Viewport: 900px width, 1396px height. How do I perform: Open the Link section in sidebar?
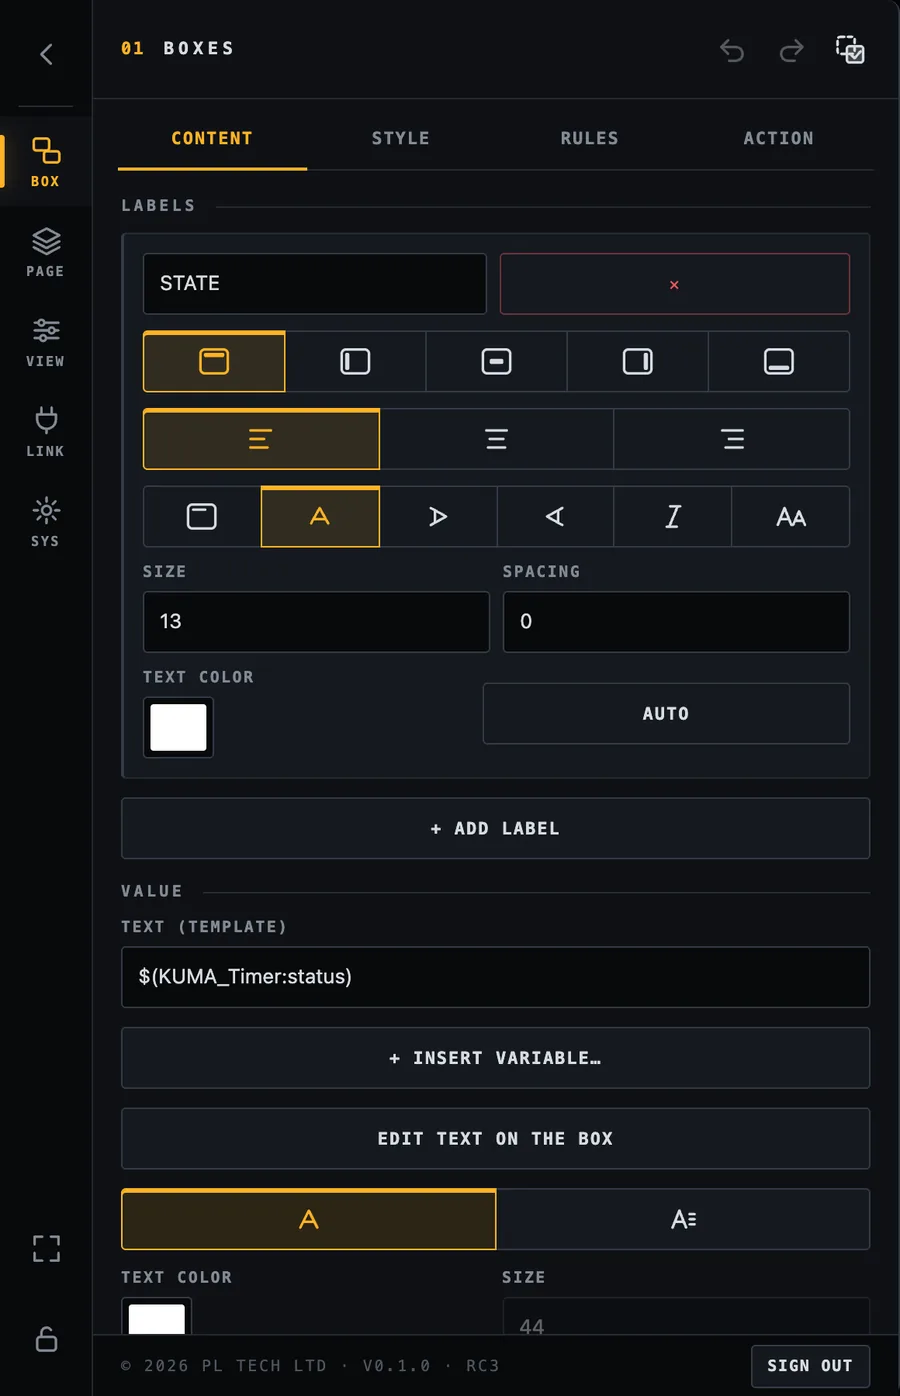[x=45, y=432]
